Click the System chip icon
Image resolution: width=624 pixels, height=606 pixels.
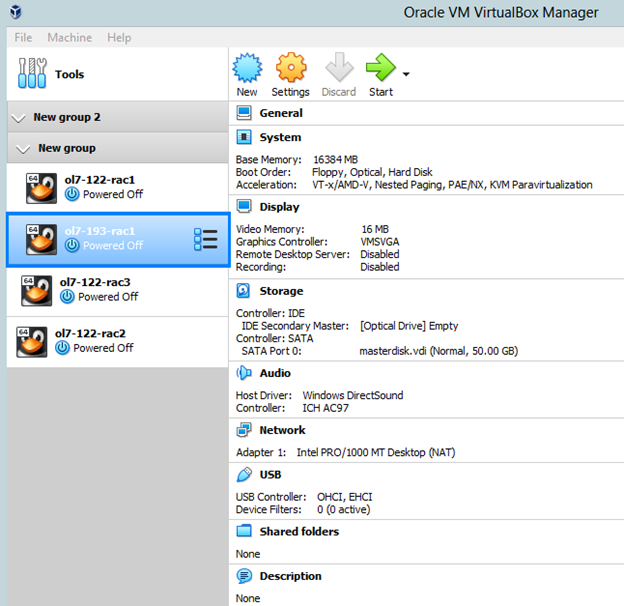(244, 137)
